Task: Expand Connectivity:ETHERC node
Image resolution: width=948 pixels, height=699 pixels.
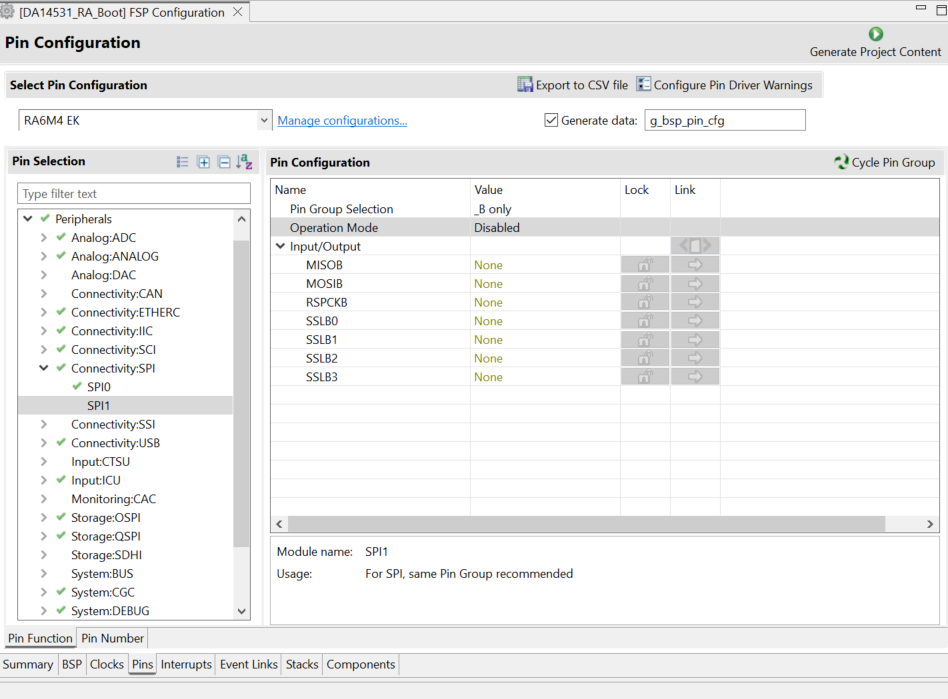Action: click(x=44, y=313)
